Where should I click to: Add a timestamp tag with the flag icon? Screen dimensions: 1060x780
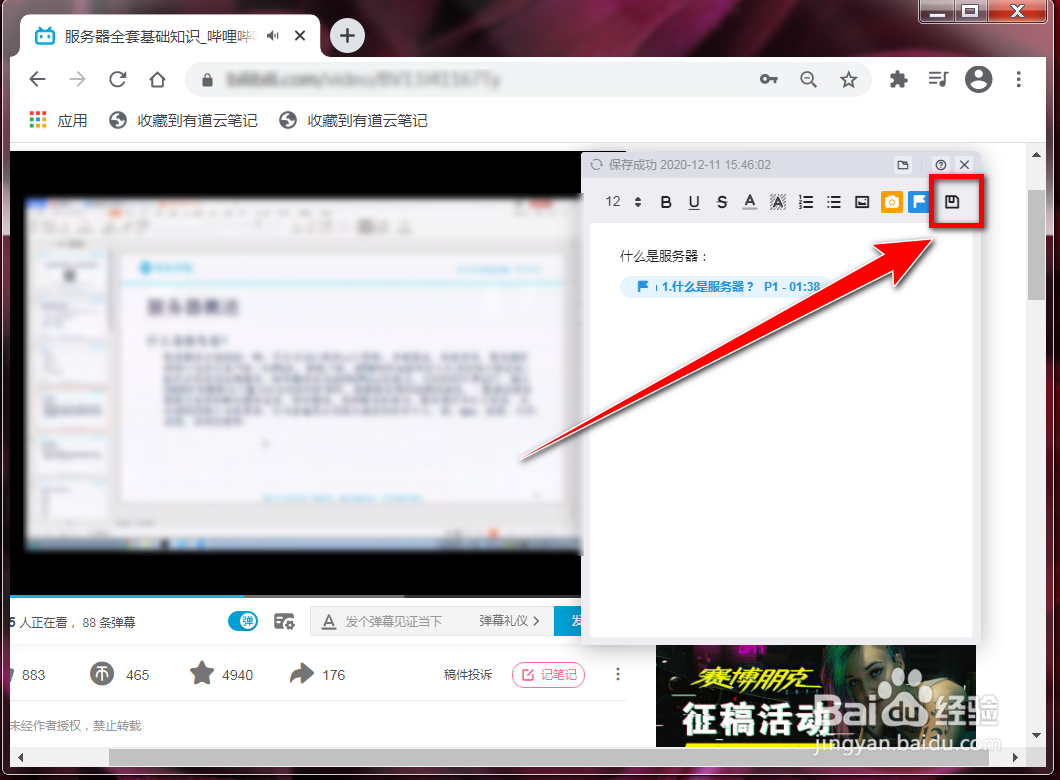point(919,201)
